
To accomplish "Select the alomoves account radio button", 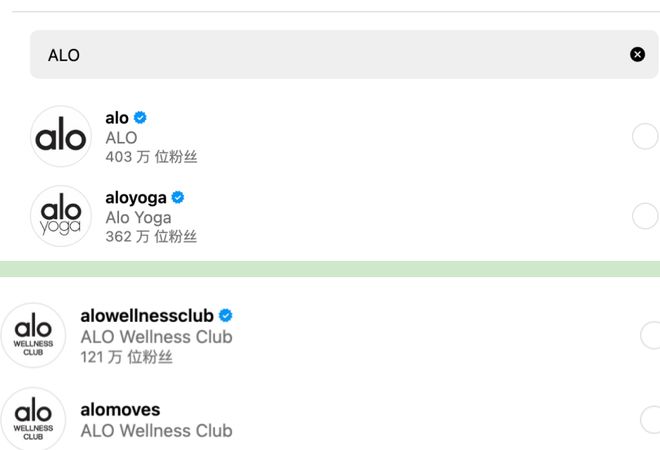I will [651, 418].
